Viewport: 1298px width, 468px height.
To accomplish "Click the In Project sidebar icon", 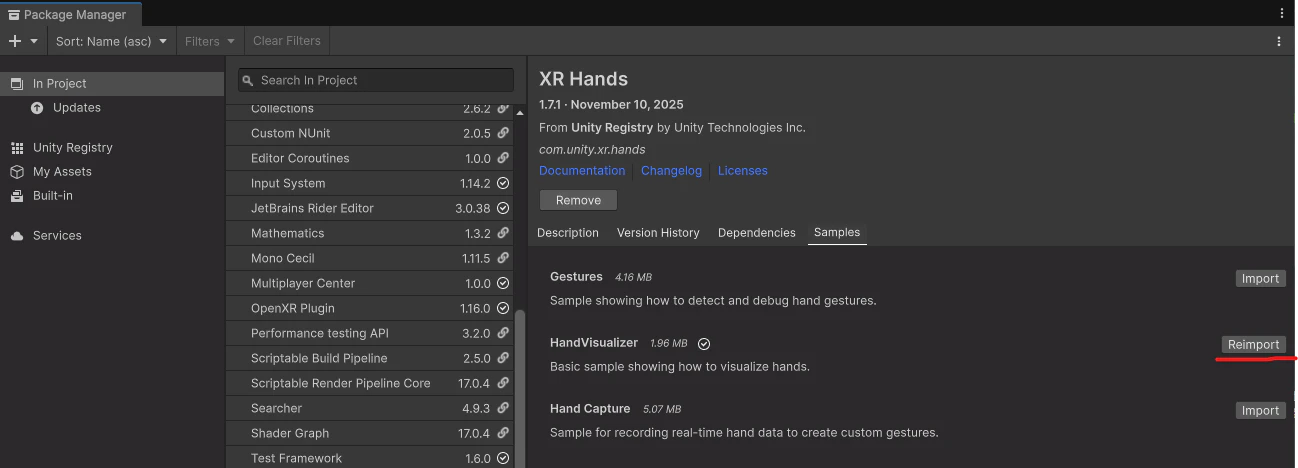I will (16, 83).
